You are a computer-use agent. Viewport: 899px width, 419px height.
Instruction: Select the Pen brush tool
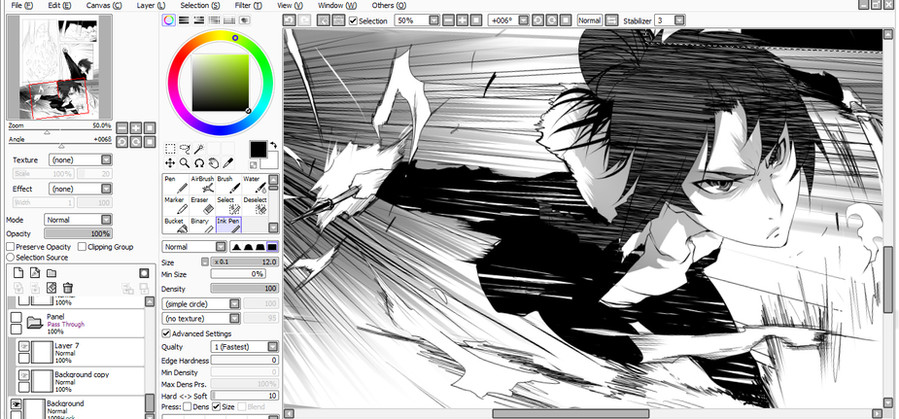click(x=175, y=185)
